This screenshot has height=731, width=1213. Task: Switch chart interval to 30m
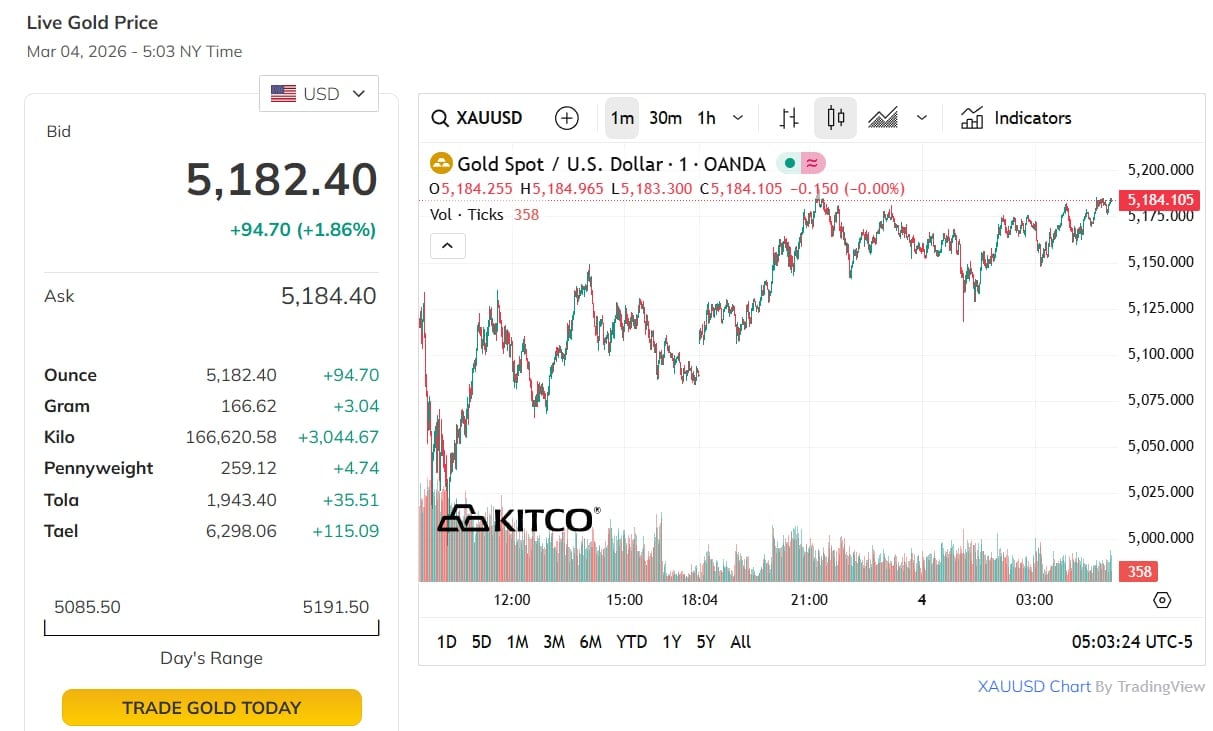(665, 118)
